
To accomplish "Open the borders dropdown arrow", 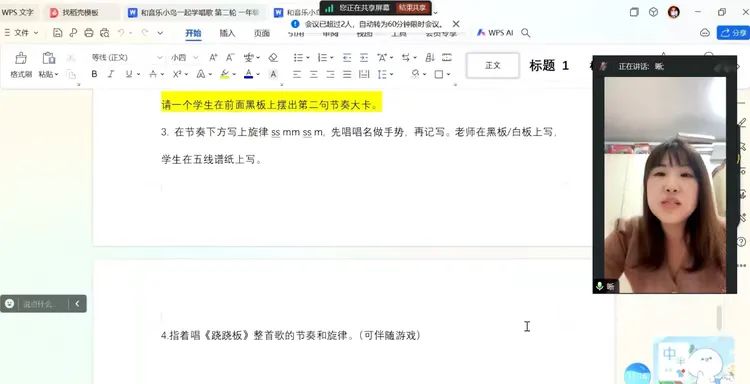I will pos(449,74).
